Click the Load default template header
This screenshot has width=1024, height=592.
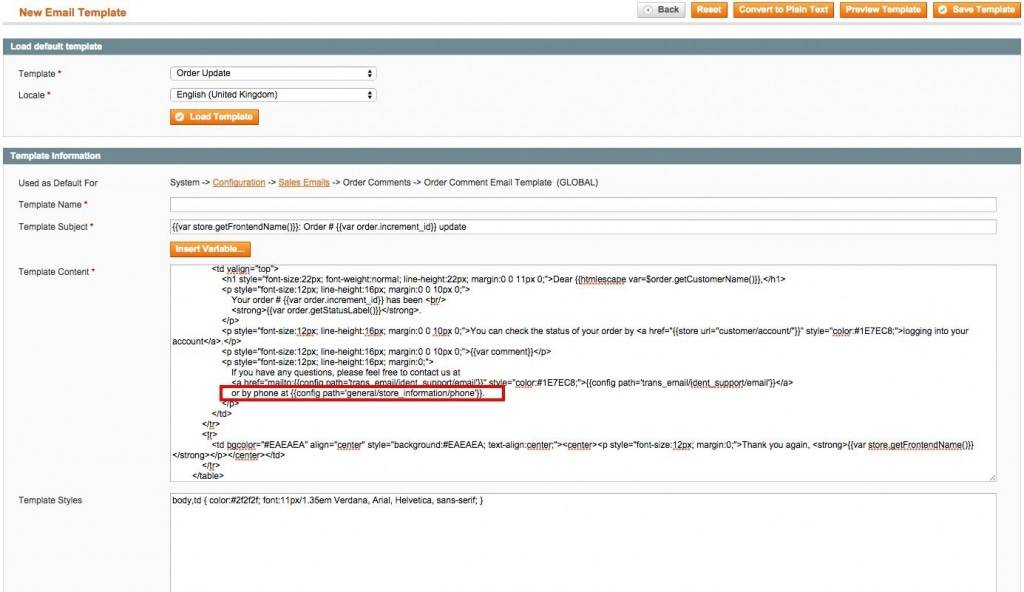56,47
